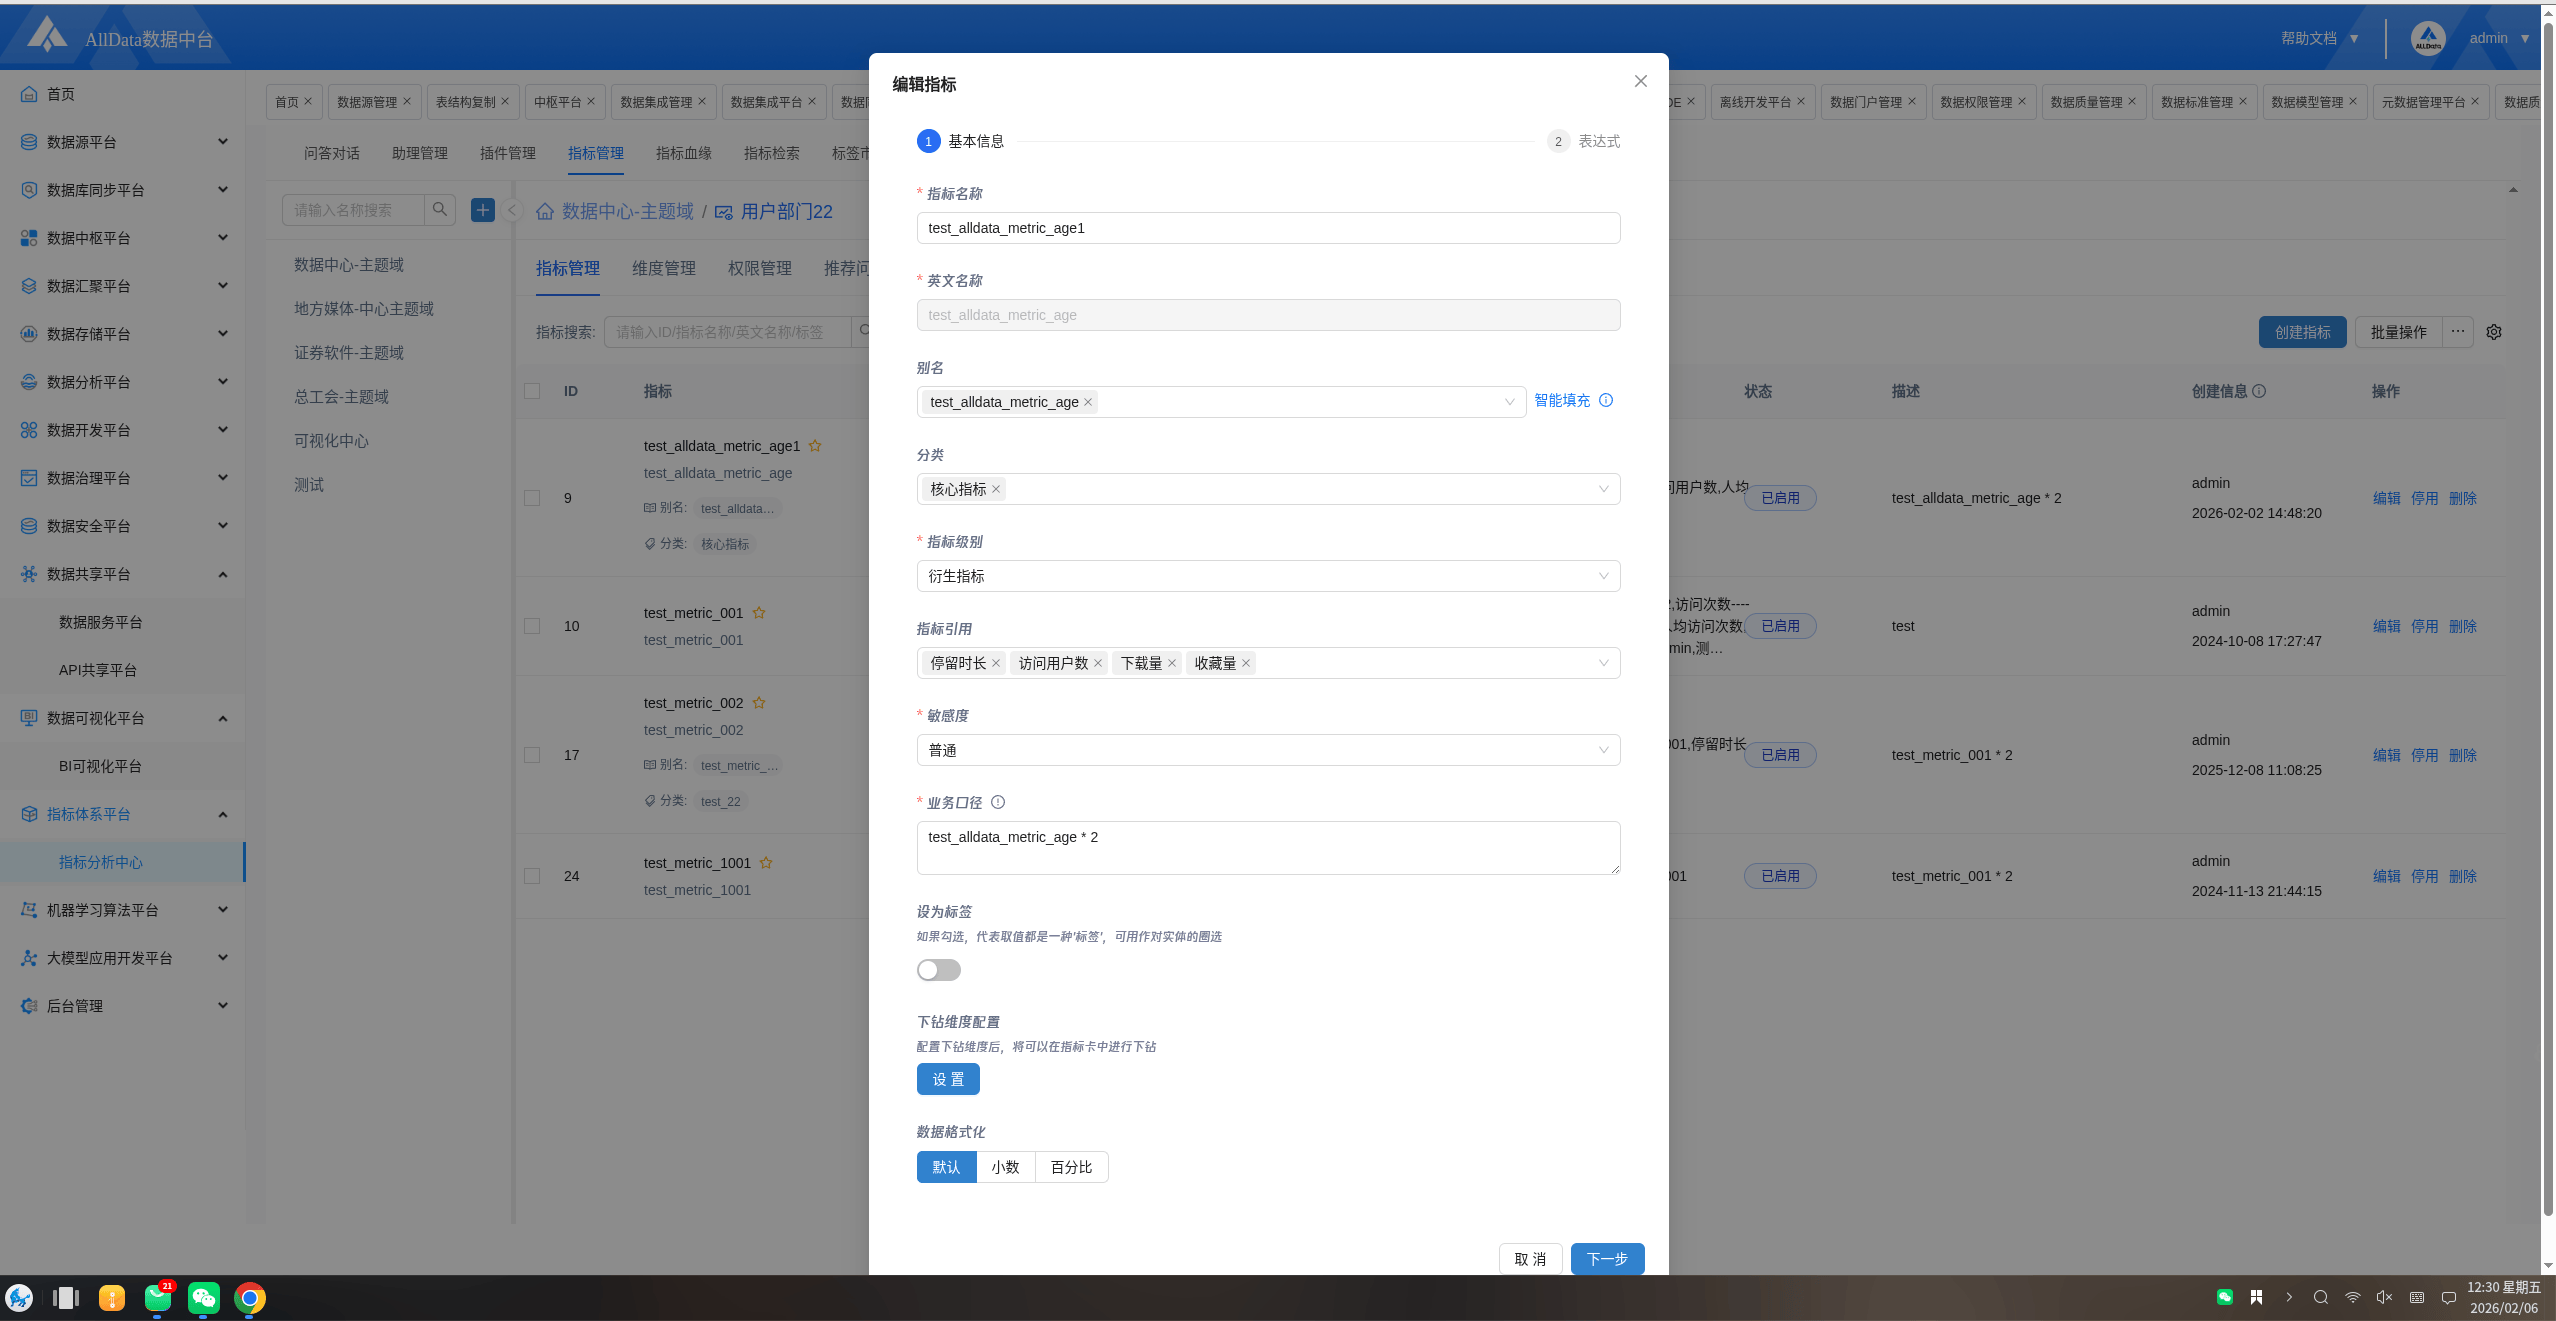Remove the 核心指标 tag in 分类
The image size is (2556, 1321).
click(996, 489)
